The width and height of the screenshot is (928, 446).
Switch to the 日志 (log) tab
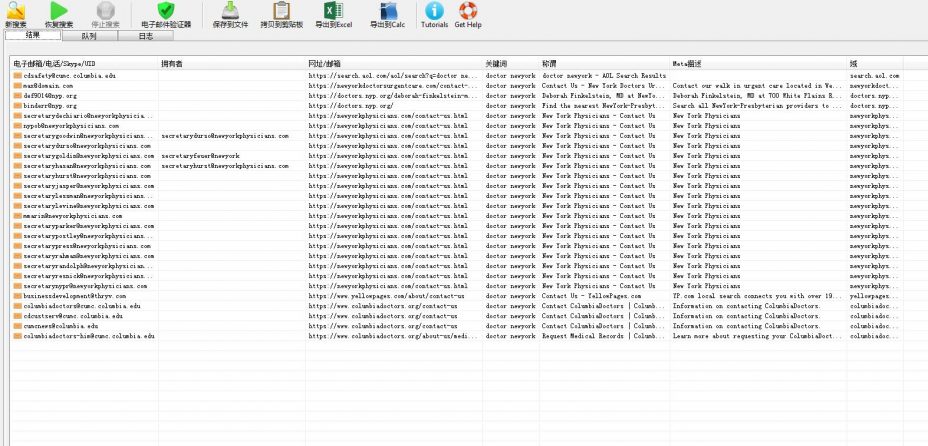pyautogui.click(x=145, y=35)
